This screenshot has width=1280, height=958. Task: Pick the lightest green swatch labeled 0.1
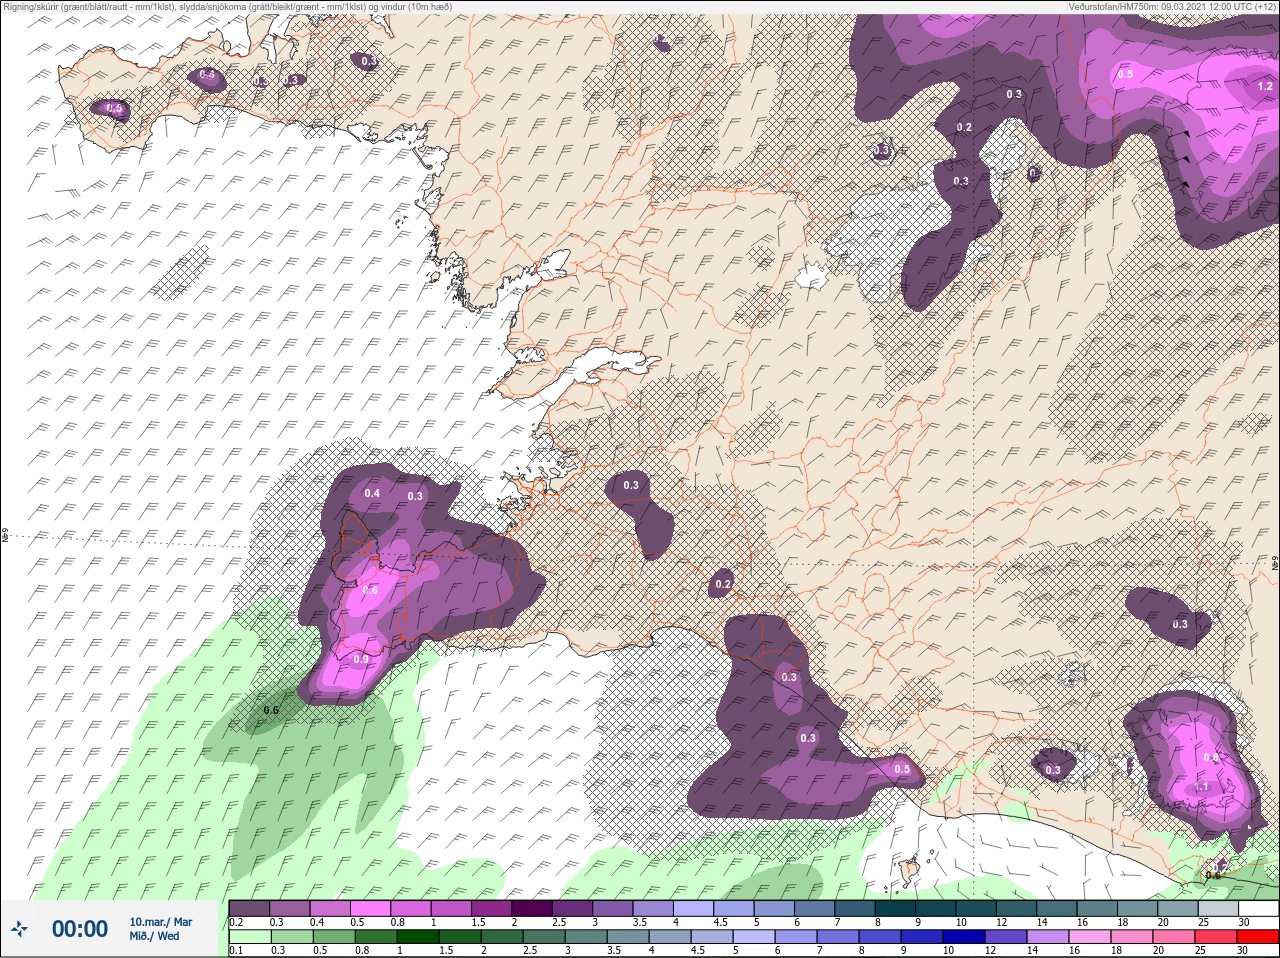(249, 936)
